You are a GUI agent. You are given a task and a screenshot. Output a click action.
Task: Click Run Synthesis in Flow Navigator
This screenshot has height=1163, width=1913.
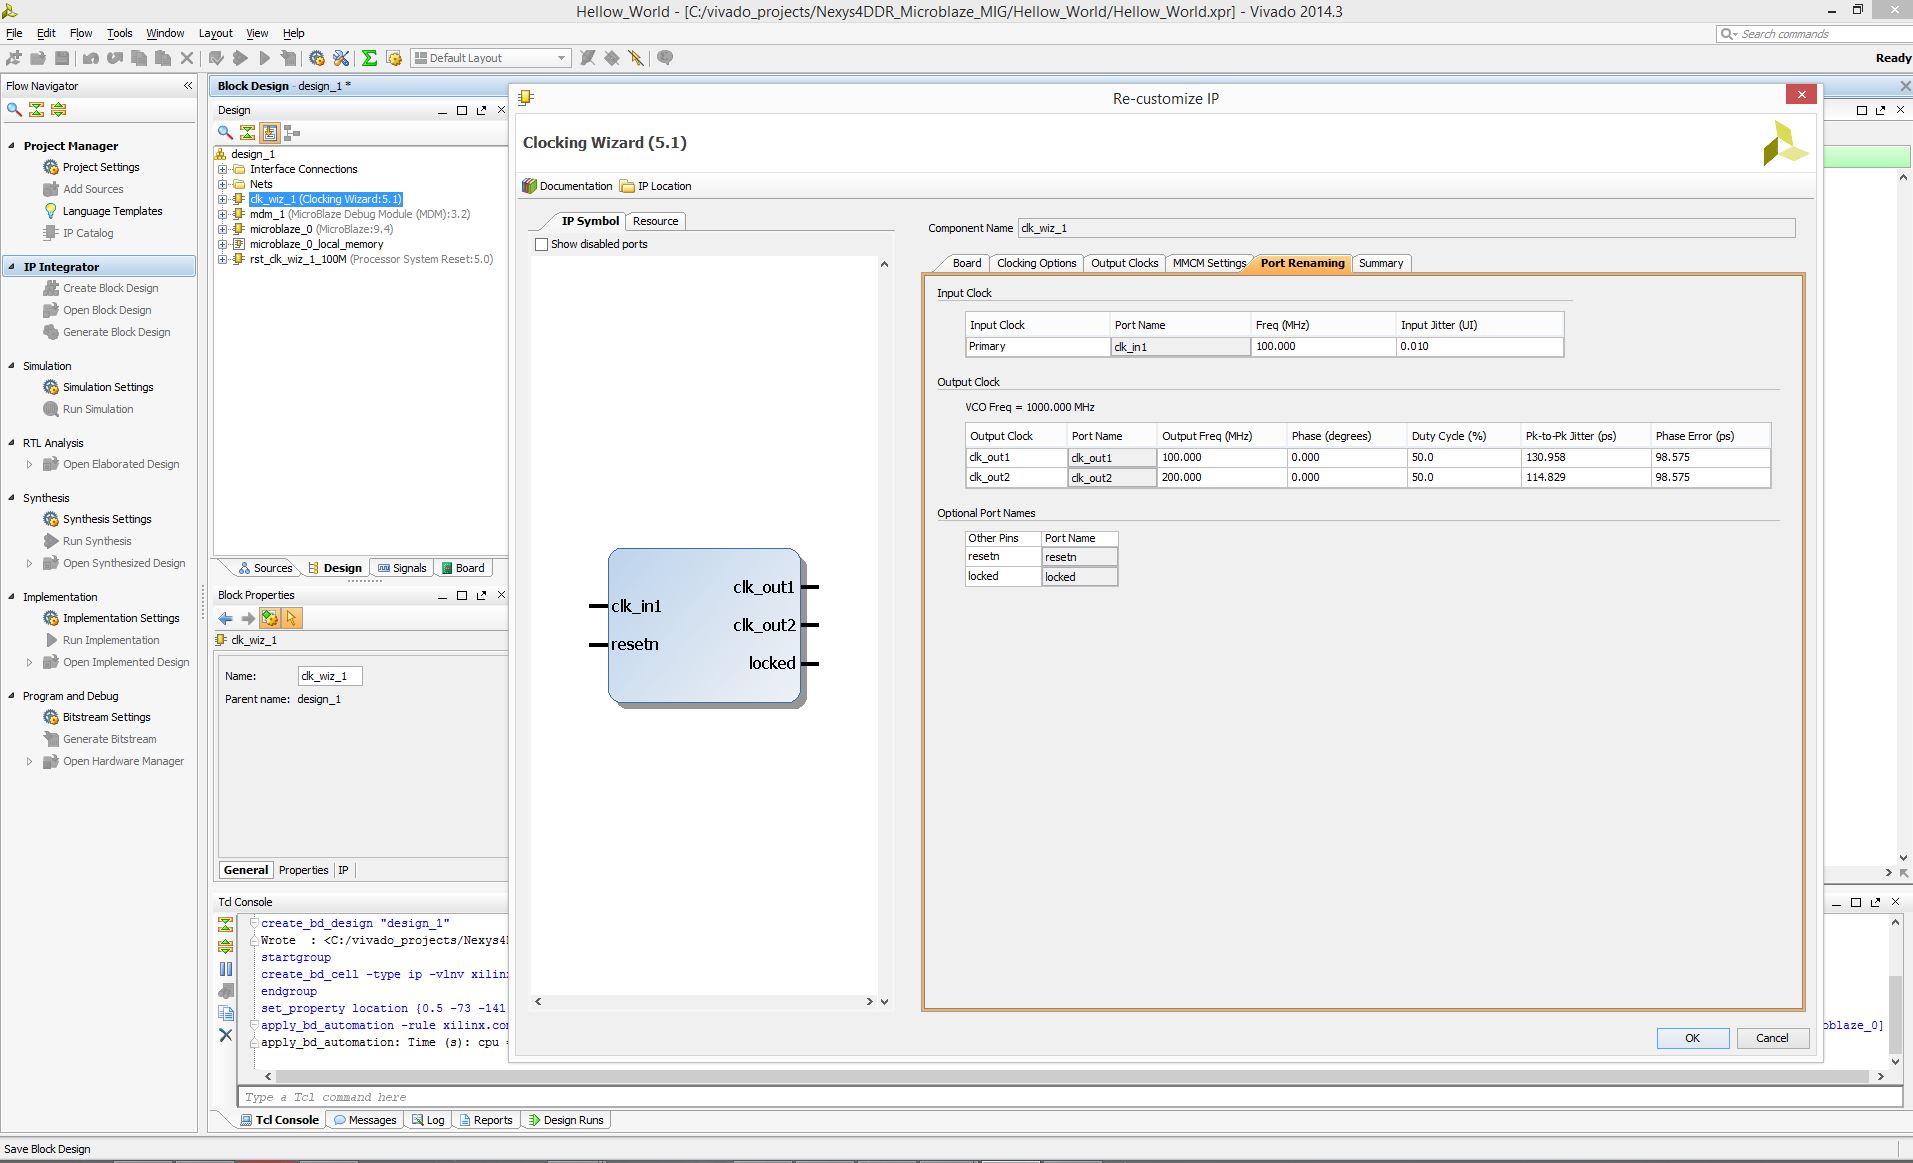click(97, 541)
